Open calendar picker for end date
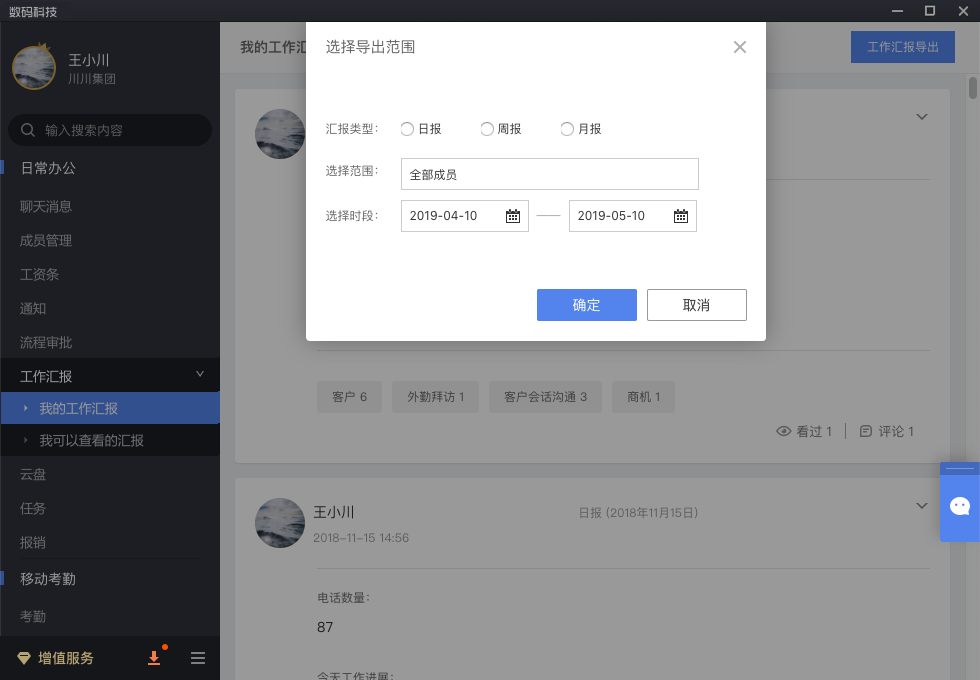This screenshot has width=980, height=680. point(681,216)
